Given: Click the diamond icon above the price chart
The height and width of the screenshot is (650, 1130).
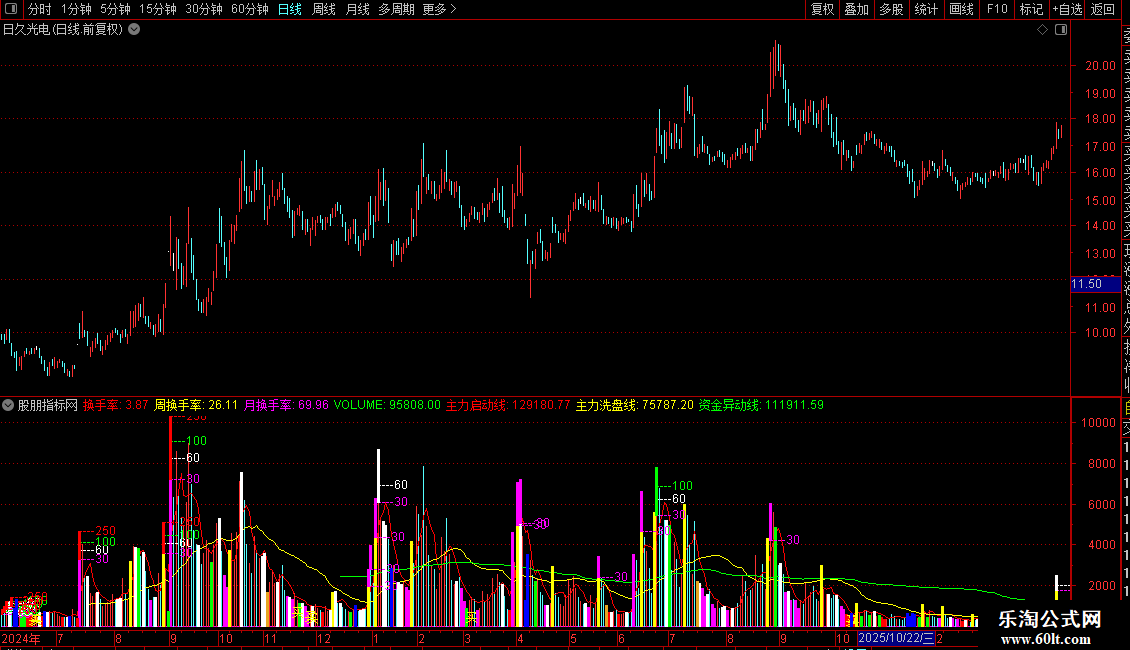Looking at the screenshot, I should [x=1042, y=30].
